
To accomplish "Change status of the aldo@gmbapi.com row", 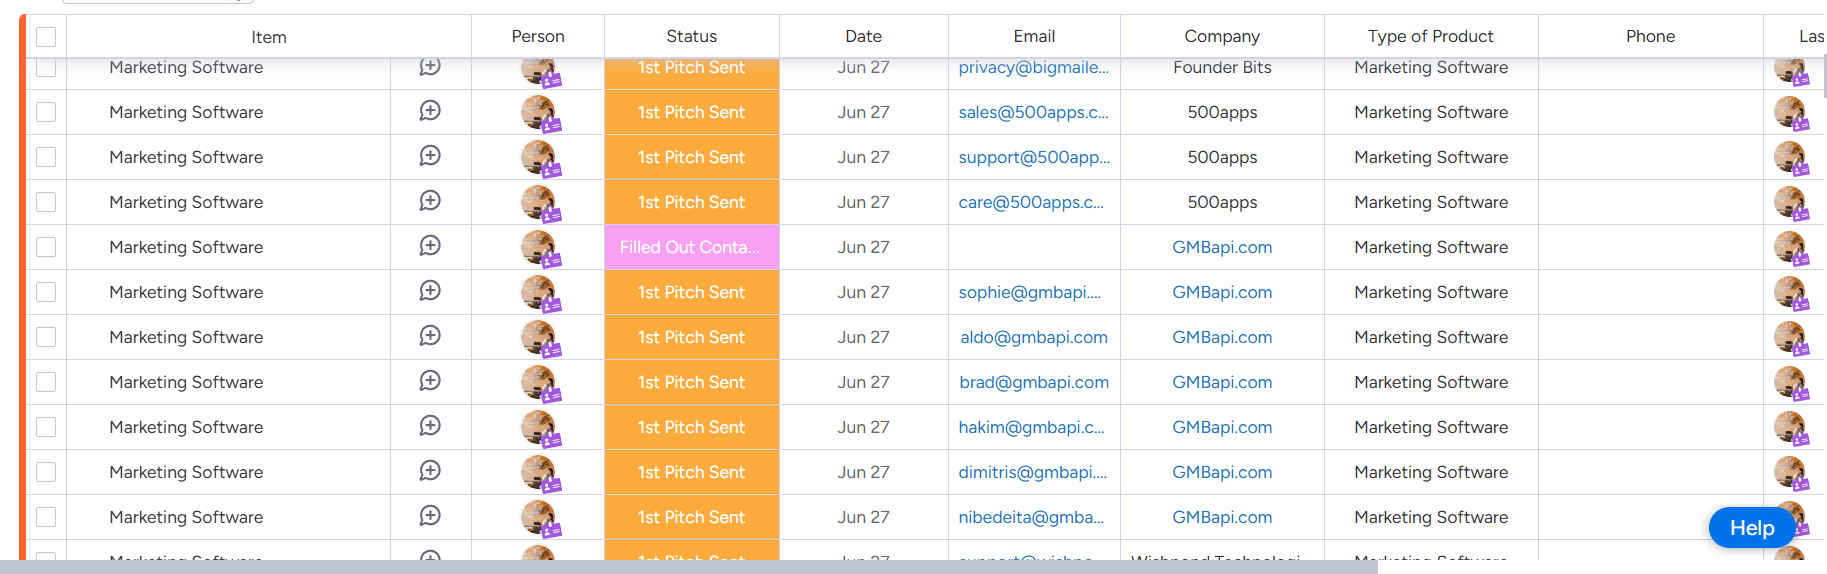I will pyautogui.click(x=691, y=337).
